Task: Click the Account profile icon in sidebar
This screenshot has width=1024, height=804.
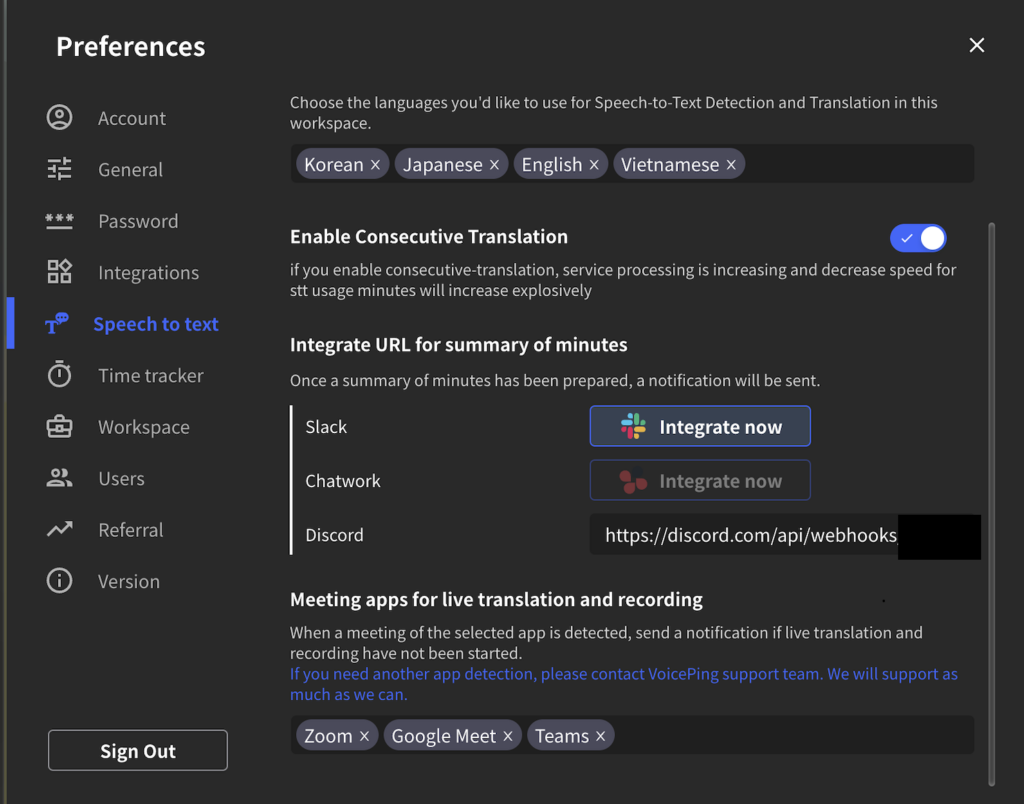Action: click(x=60, y=118)
